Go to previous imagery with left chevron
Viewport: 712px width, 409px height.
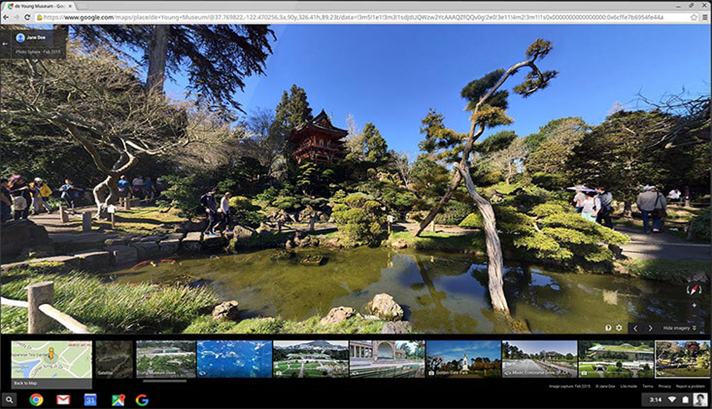click(x=635, y=328)
